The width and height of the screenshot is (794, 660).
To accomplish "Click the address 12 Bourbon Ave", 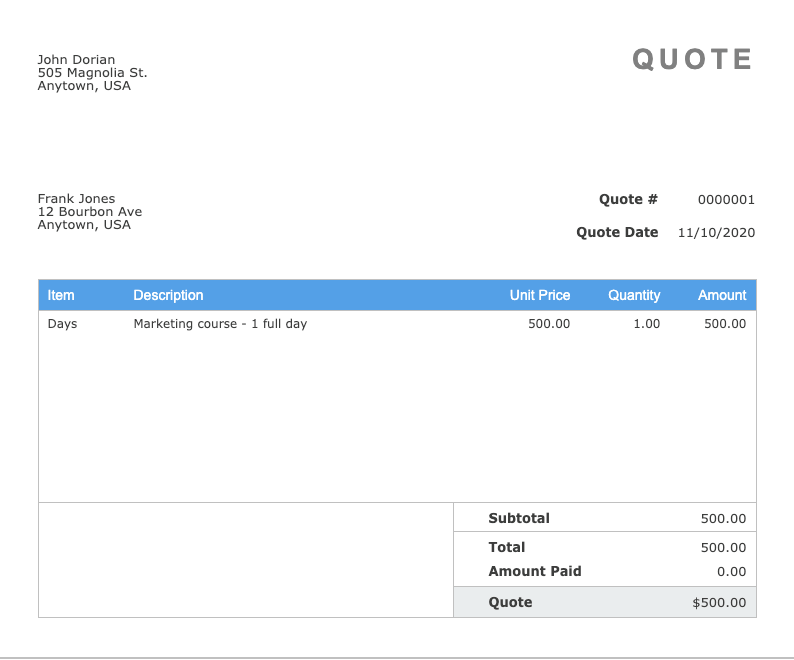I will click(x=90, y=212).
